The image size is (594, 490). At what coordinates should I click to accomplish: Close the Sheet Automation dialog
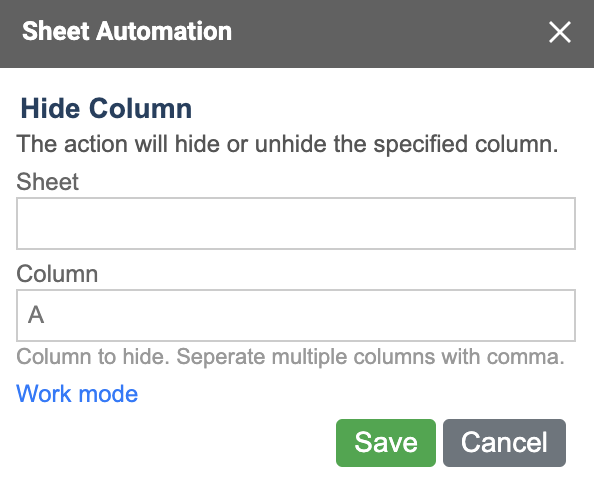click(560, 32)
